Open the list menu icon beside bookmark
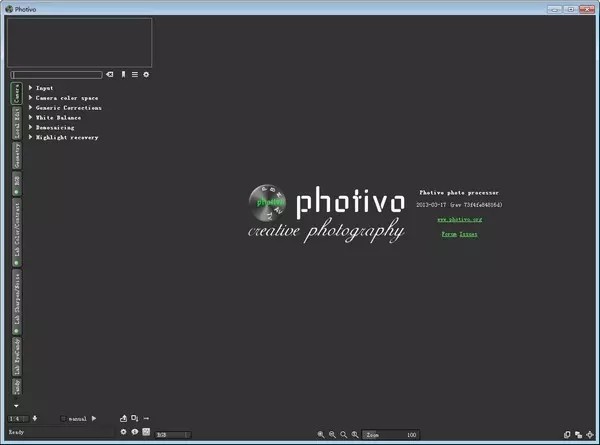Viewport: 600px width, 445px height. pyautogui.click(x=135, y=75)
